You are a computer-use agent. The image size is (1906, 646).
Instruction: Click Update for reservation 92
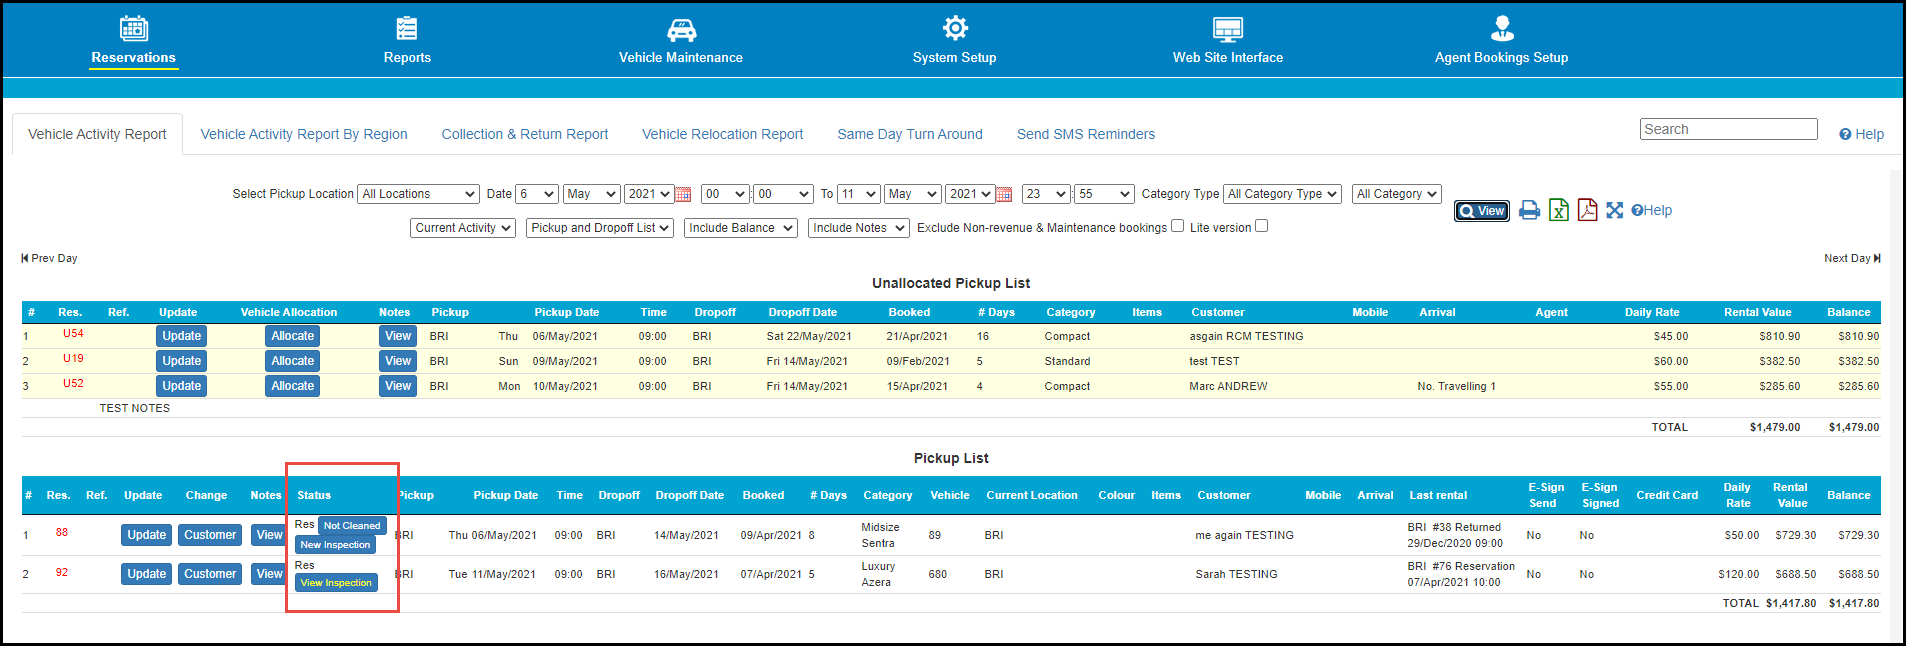click(x=147, y=574)
